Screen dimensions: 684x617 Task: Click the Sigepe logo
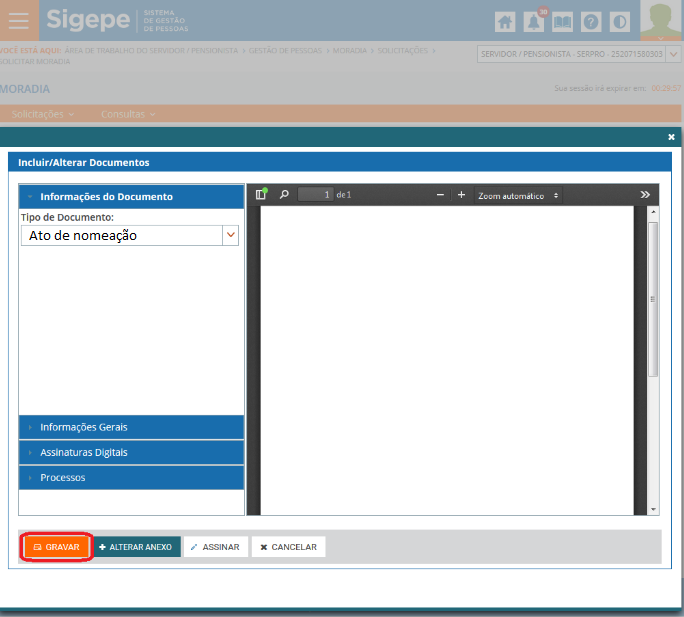88,20
